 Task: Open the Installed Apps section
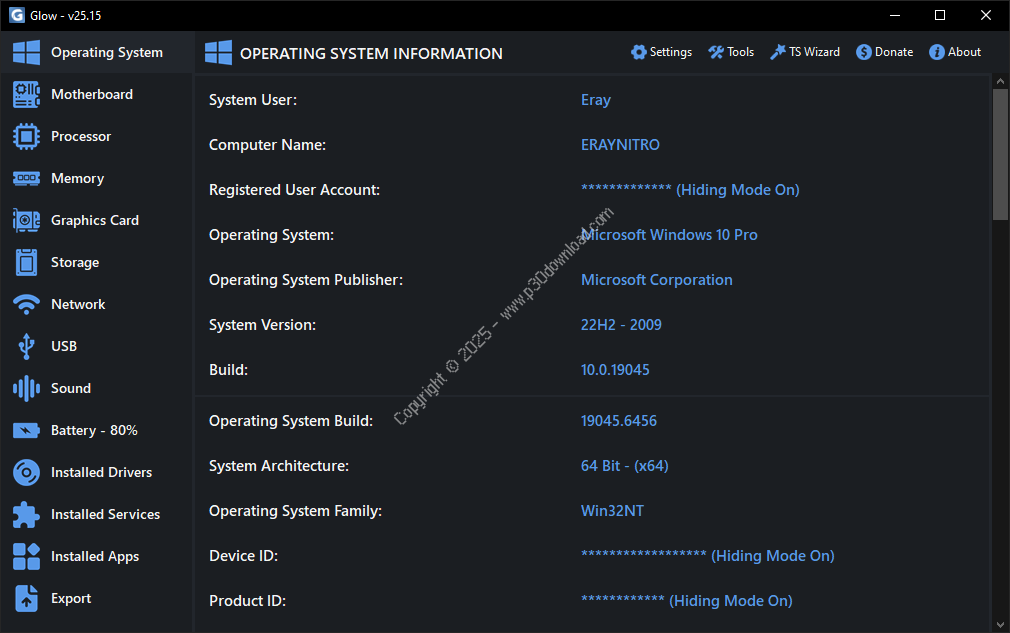click(95, 556)
